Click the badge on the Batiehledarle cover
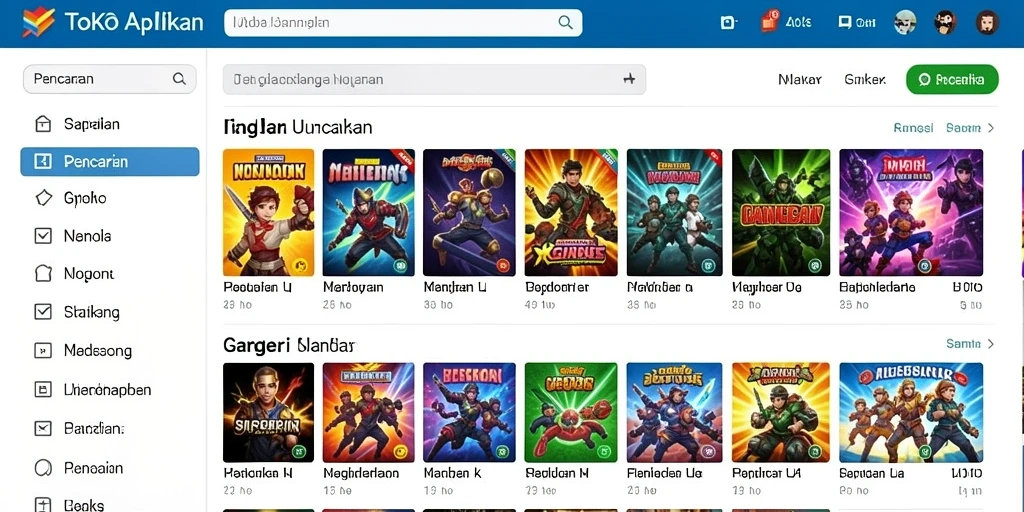This screenshot has height=512, width=1024. point(924,265)
